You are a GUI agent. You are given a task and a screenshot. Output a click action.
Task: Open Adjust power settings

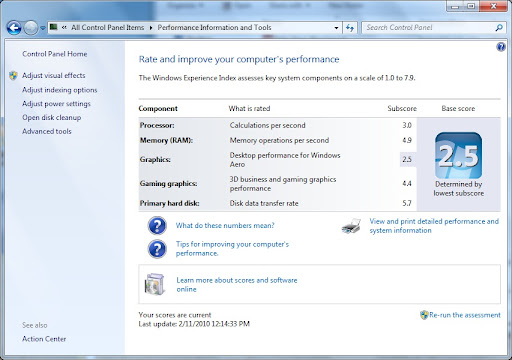click(56, 104)
